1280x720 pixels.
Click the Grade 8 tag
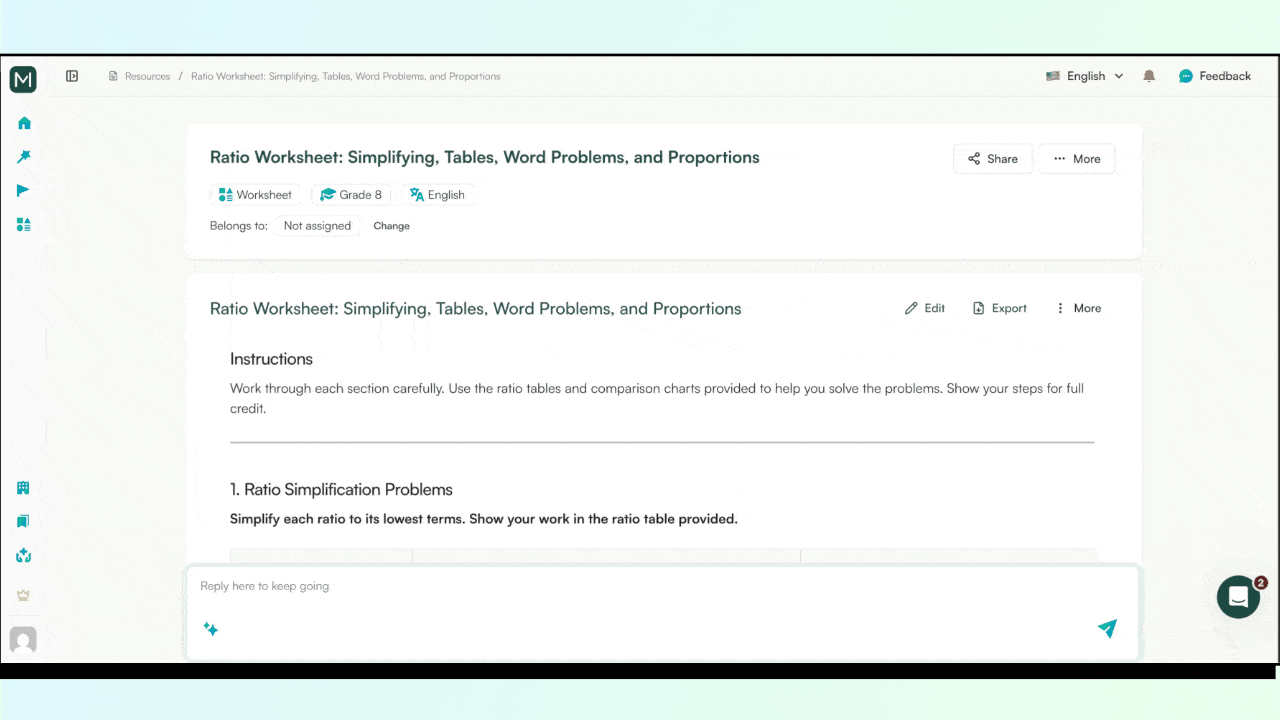point(351,195)
